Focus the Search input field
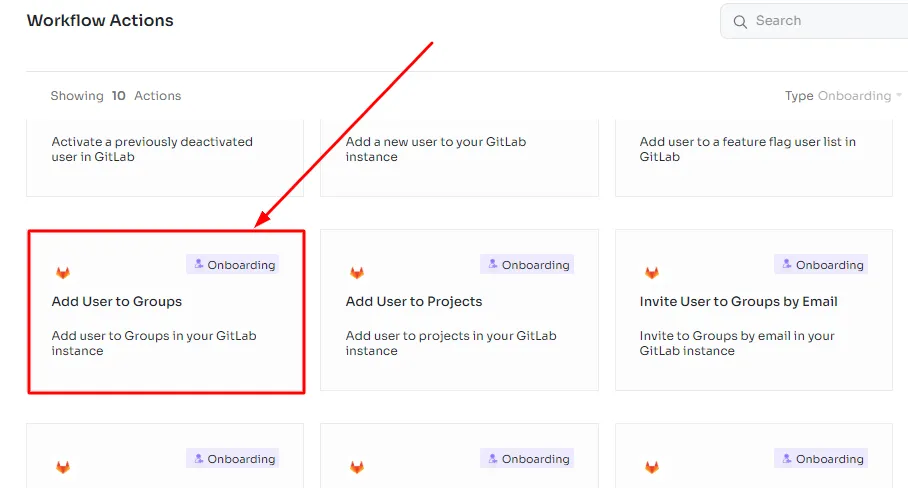The image size is (908, 488). click(814, 21)
